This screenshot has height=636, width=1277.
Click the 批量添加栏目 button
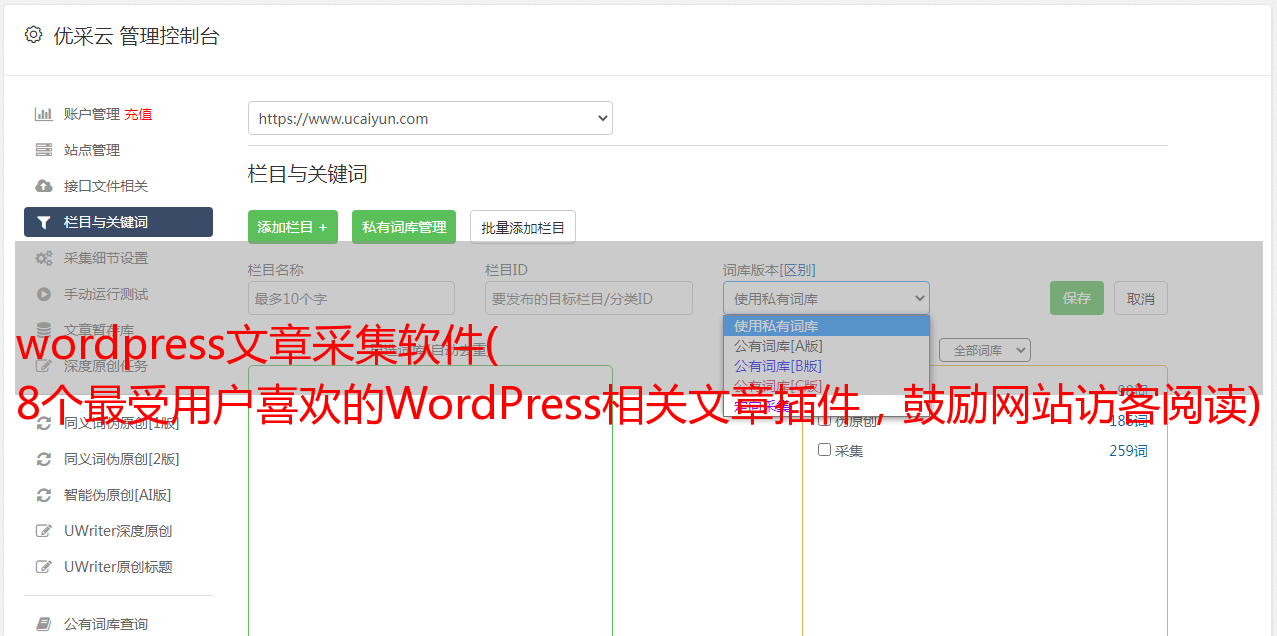tap(523, 227)
